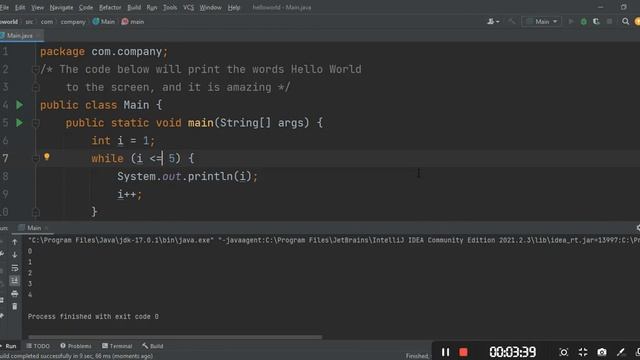640x360 pixels.
Task: Select the Main.java editor tab
Action: pyautogui.click(x=20, y=36)
